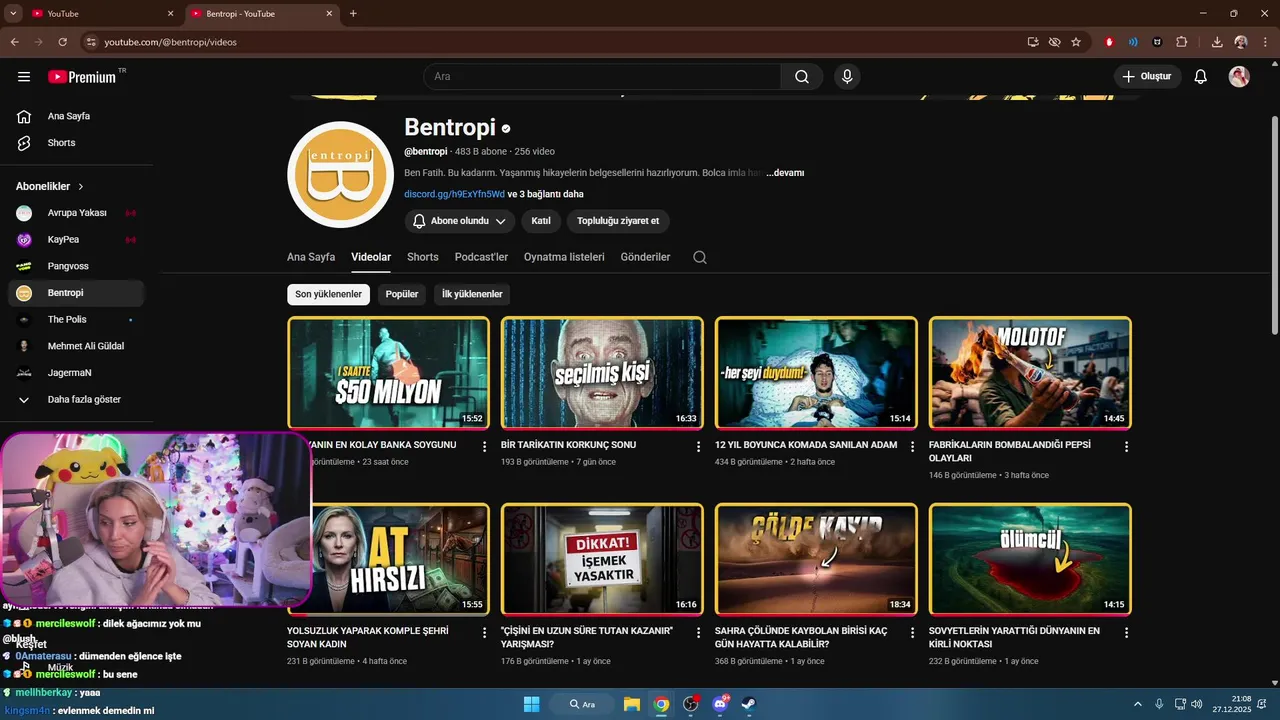Start voice search with the microphone
1280x720 pixels.
click(x=847, y=76)
